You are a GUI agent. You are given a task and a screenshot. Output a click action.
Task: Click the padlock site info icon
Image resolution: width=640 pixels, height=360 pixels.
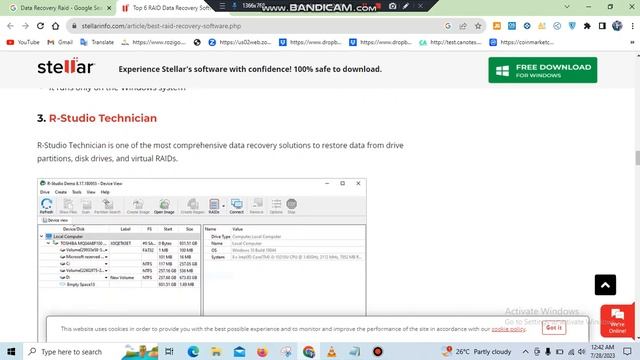click(74, 26)
